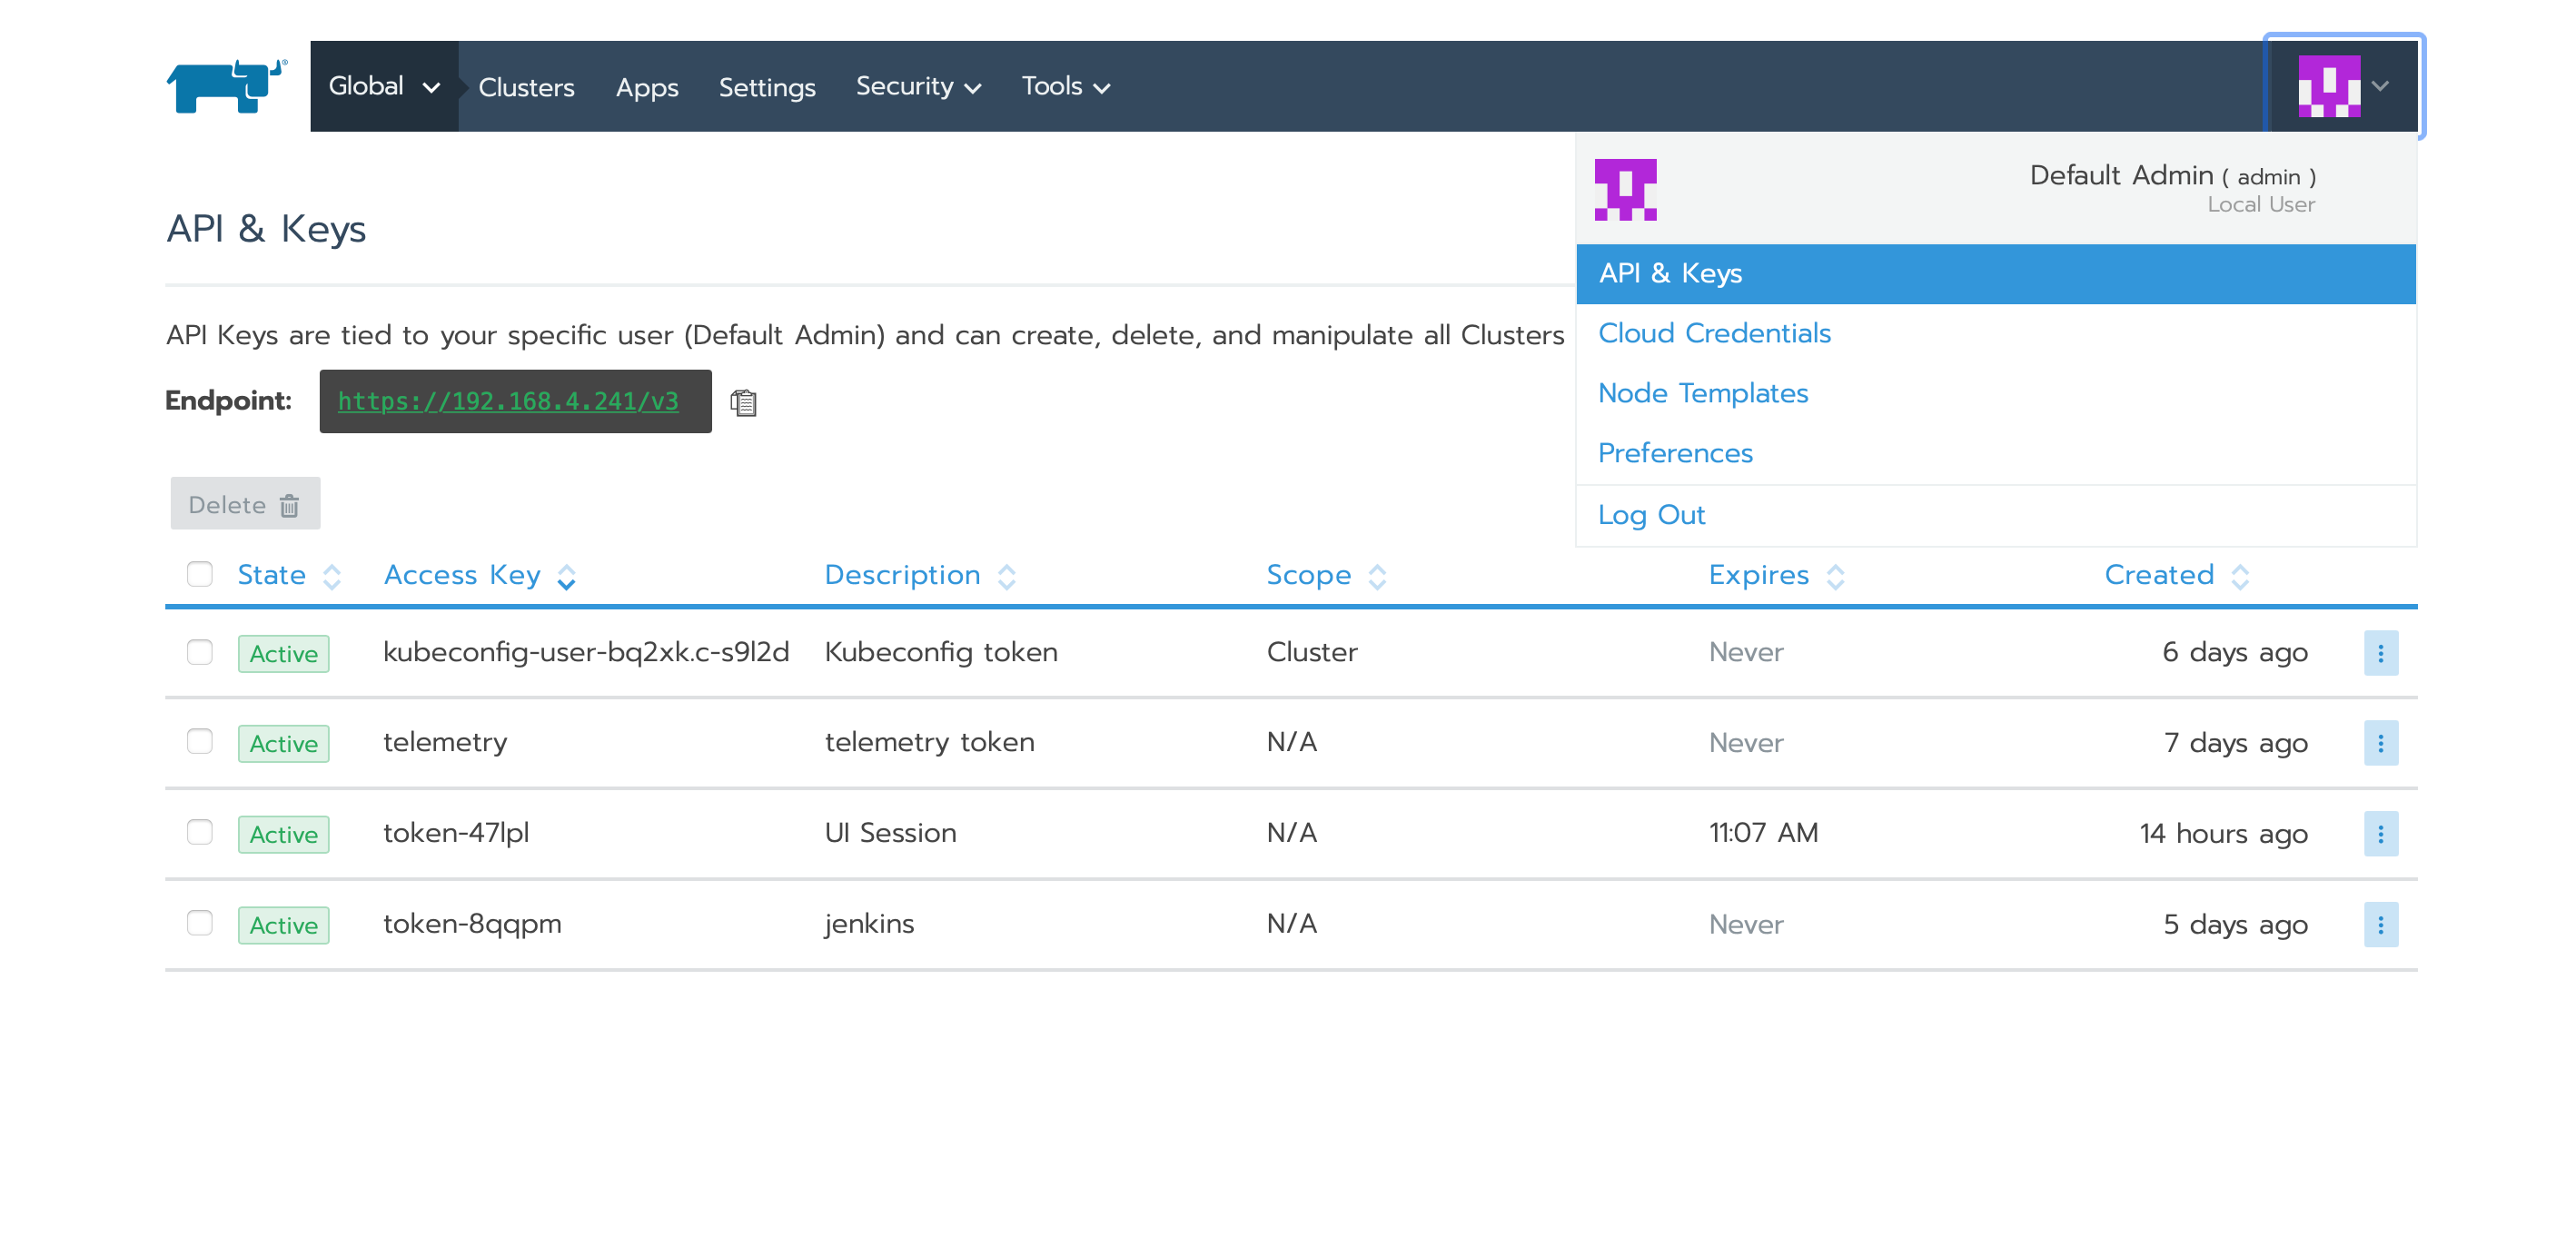The image size is (2576, 1237).
Task: Open three-dot menu for token-47lpl row
Action: point(2380,833)
